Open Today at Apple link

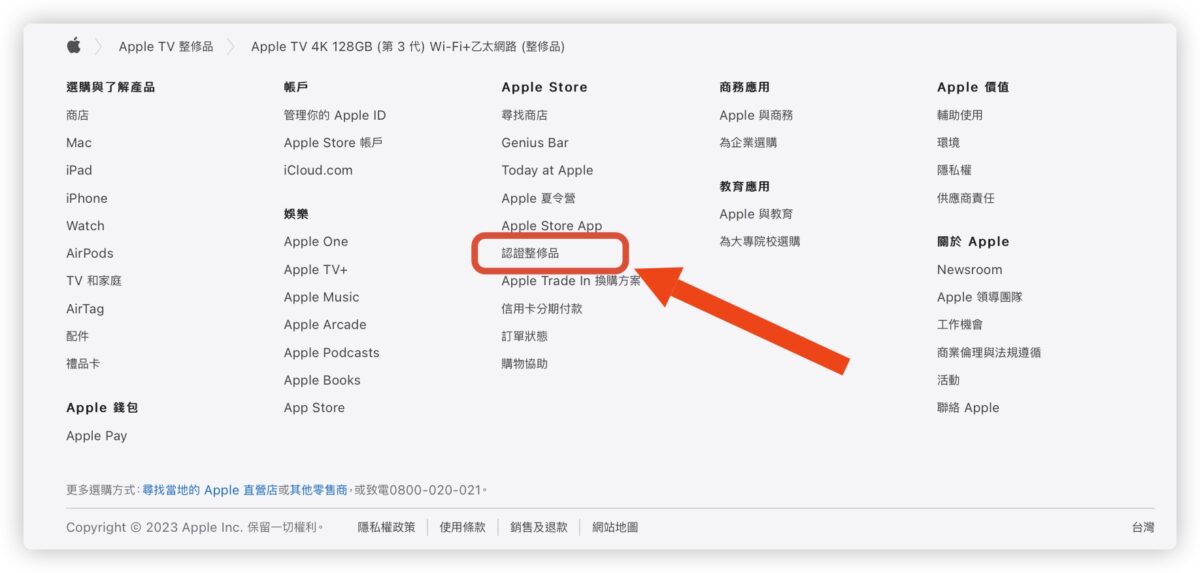pyautogui.click(x=547, y=170)
